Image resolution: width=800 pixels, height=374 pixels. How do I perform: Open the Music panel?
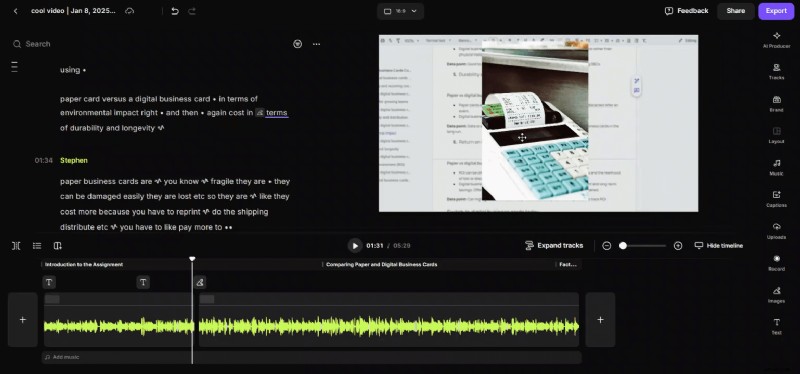(777, 167)
